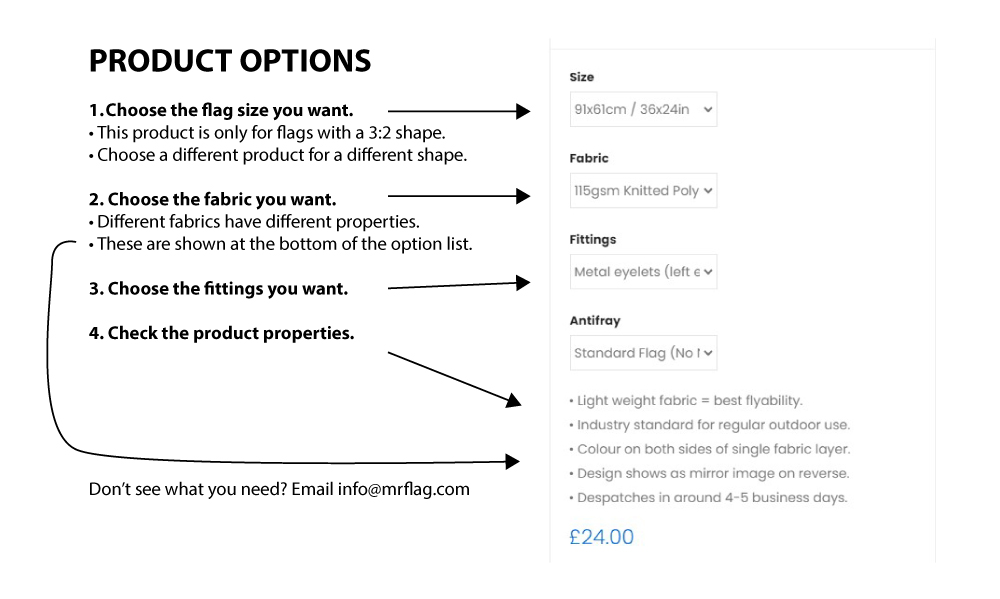This screenshot has height=599, width=1000.
Task: Click the long curved arrow's arrowhead at bottom
Action: click(x=513, y=461)
